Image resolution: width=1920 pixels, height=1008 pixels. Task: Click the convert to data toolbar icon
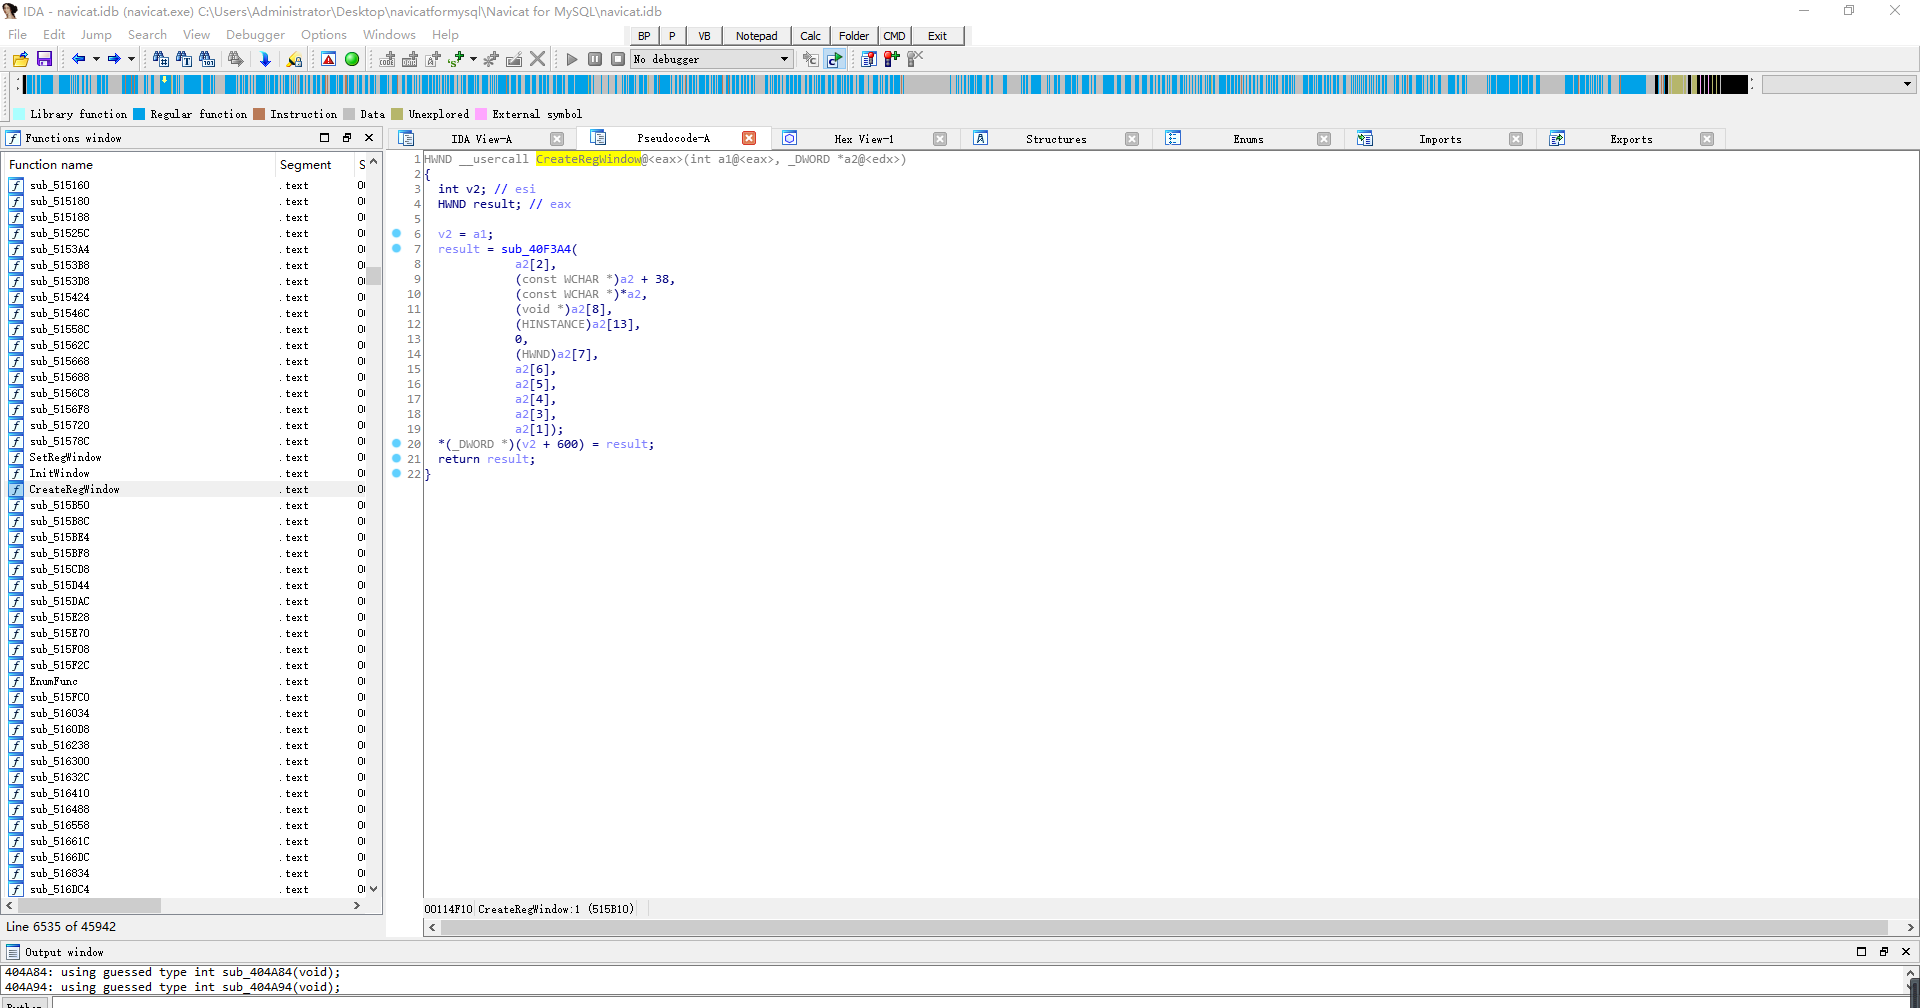click(x=410, y=59)
